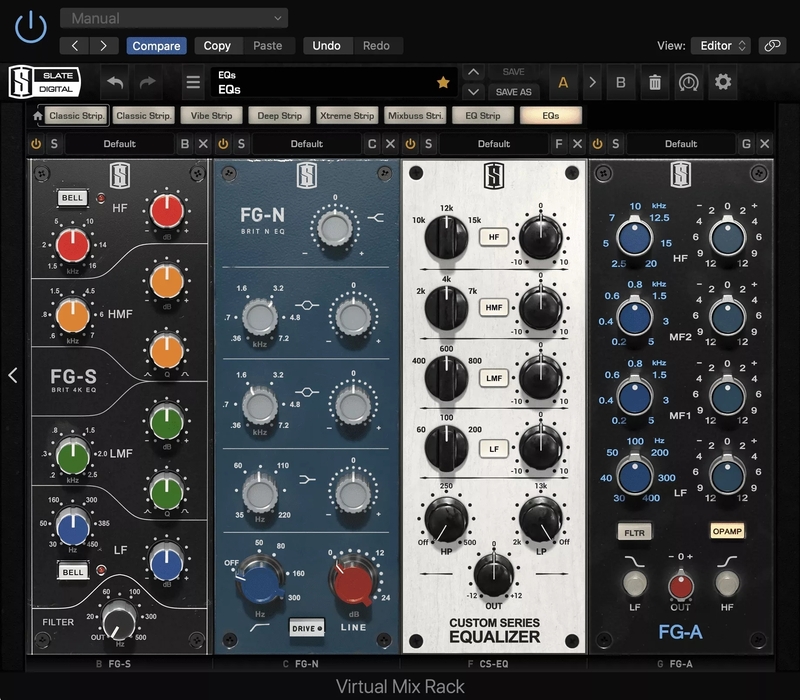Toggle the FLTR button on FG-A

[634, 533]
